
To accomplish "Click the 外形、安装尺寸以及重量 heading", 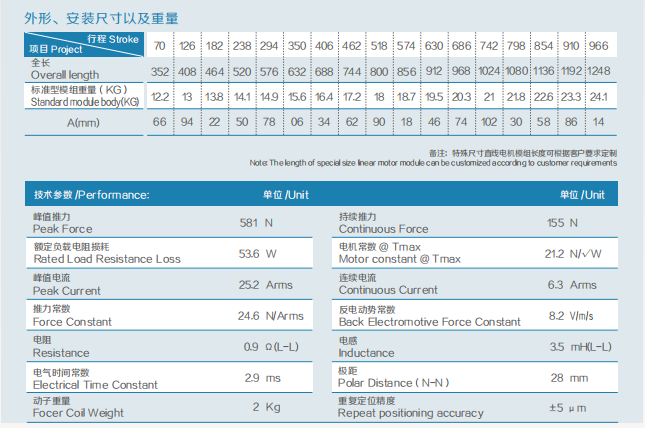I will [102, 19].
